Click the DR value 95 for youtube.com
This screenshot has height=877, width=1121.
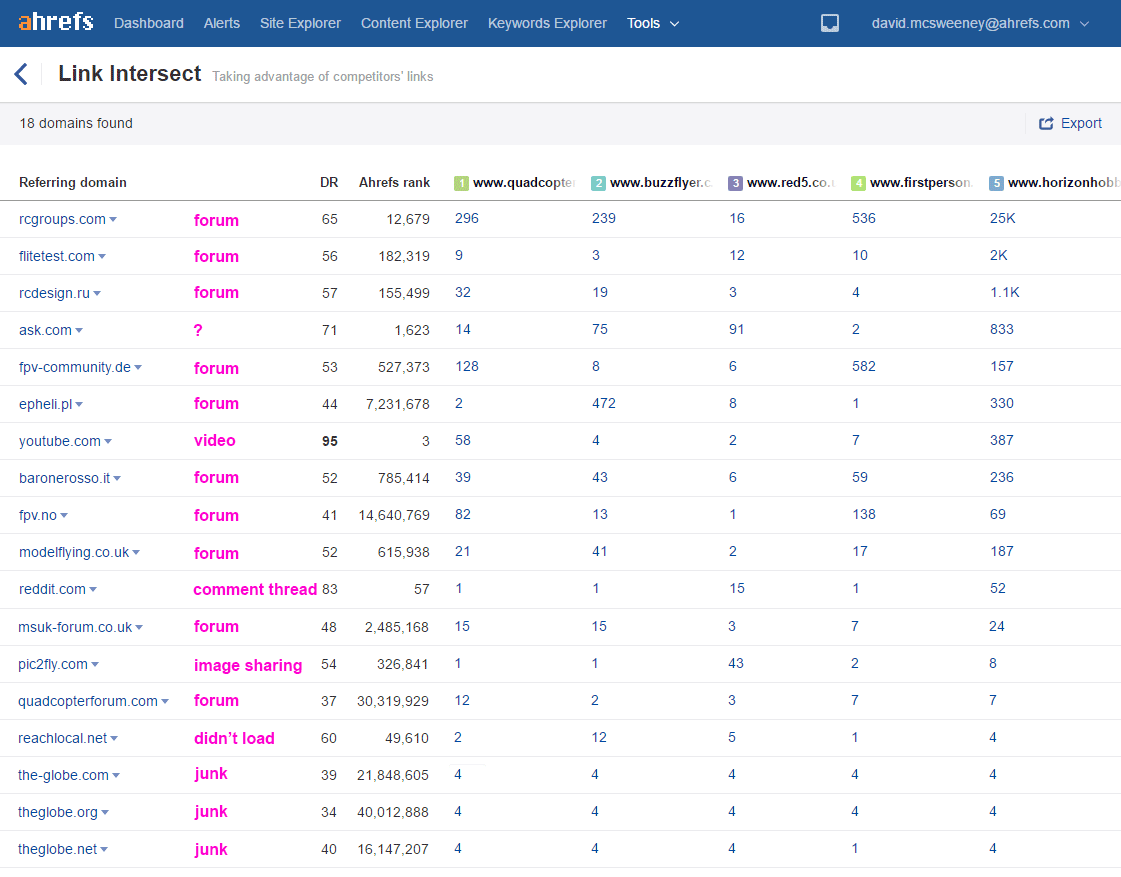(x=330, y=442)
